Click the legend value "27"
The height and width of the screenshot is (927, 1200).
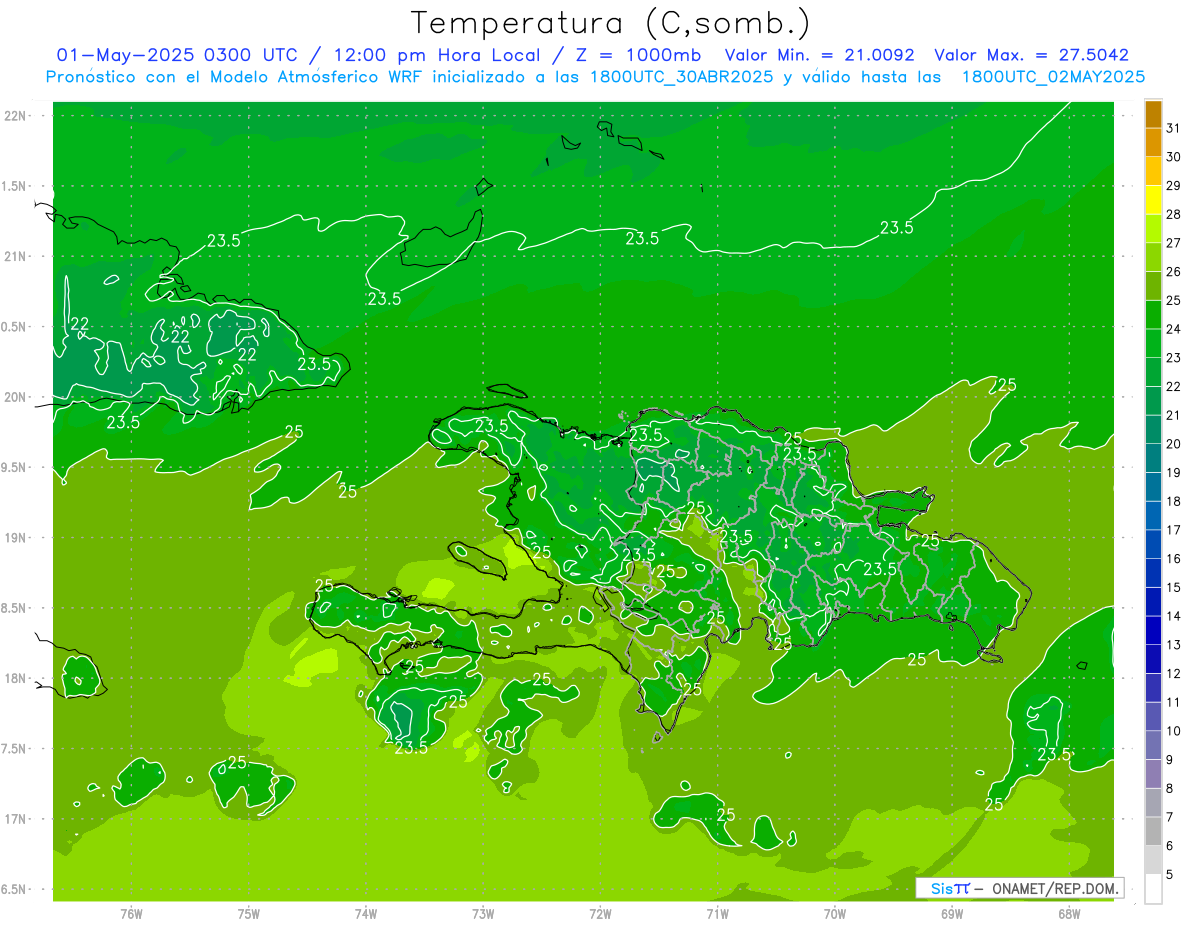pos(1173,243)
